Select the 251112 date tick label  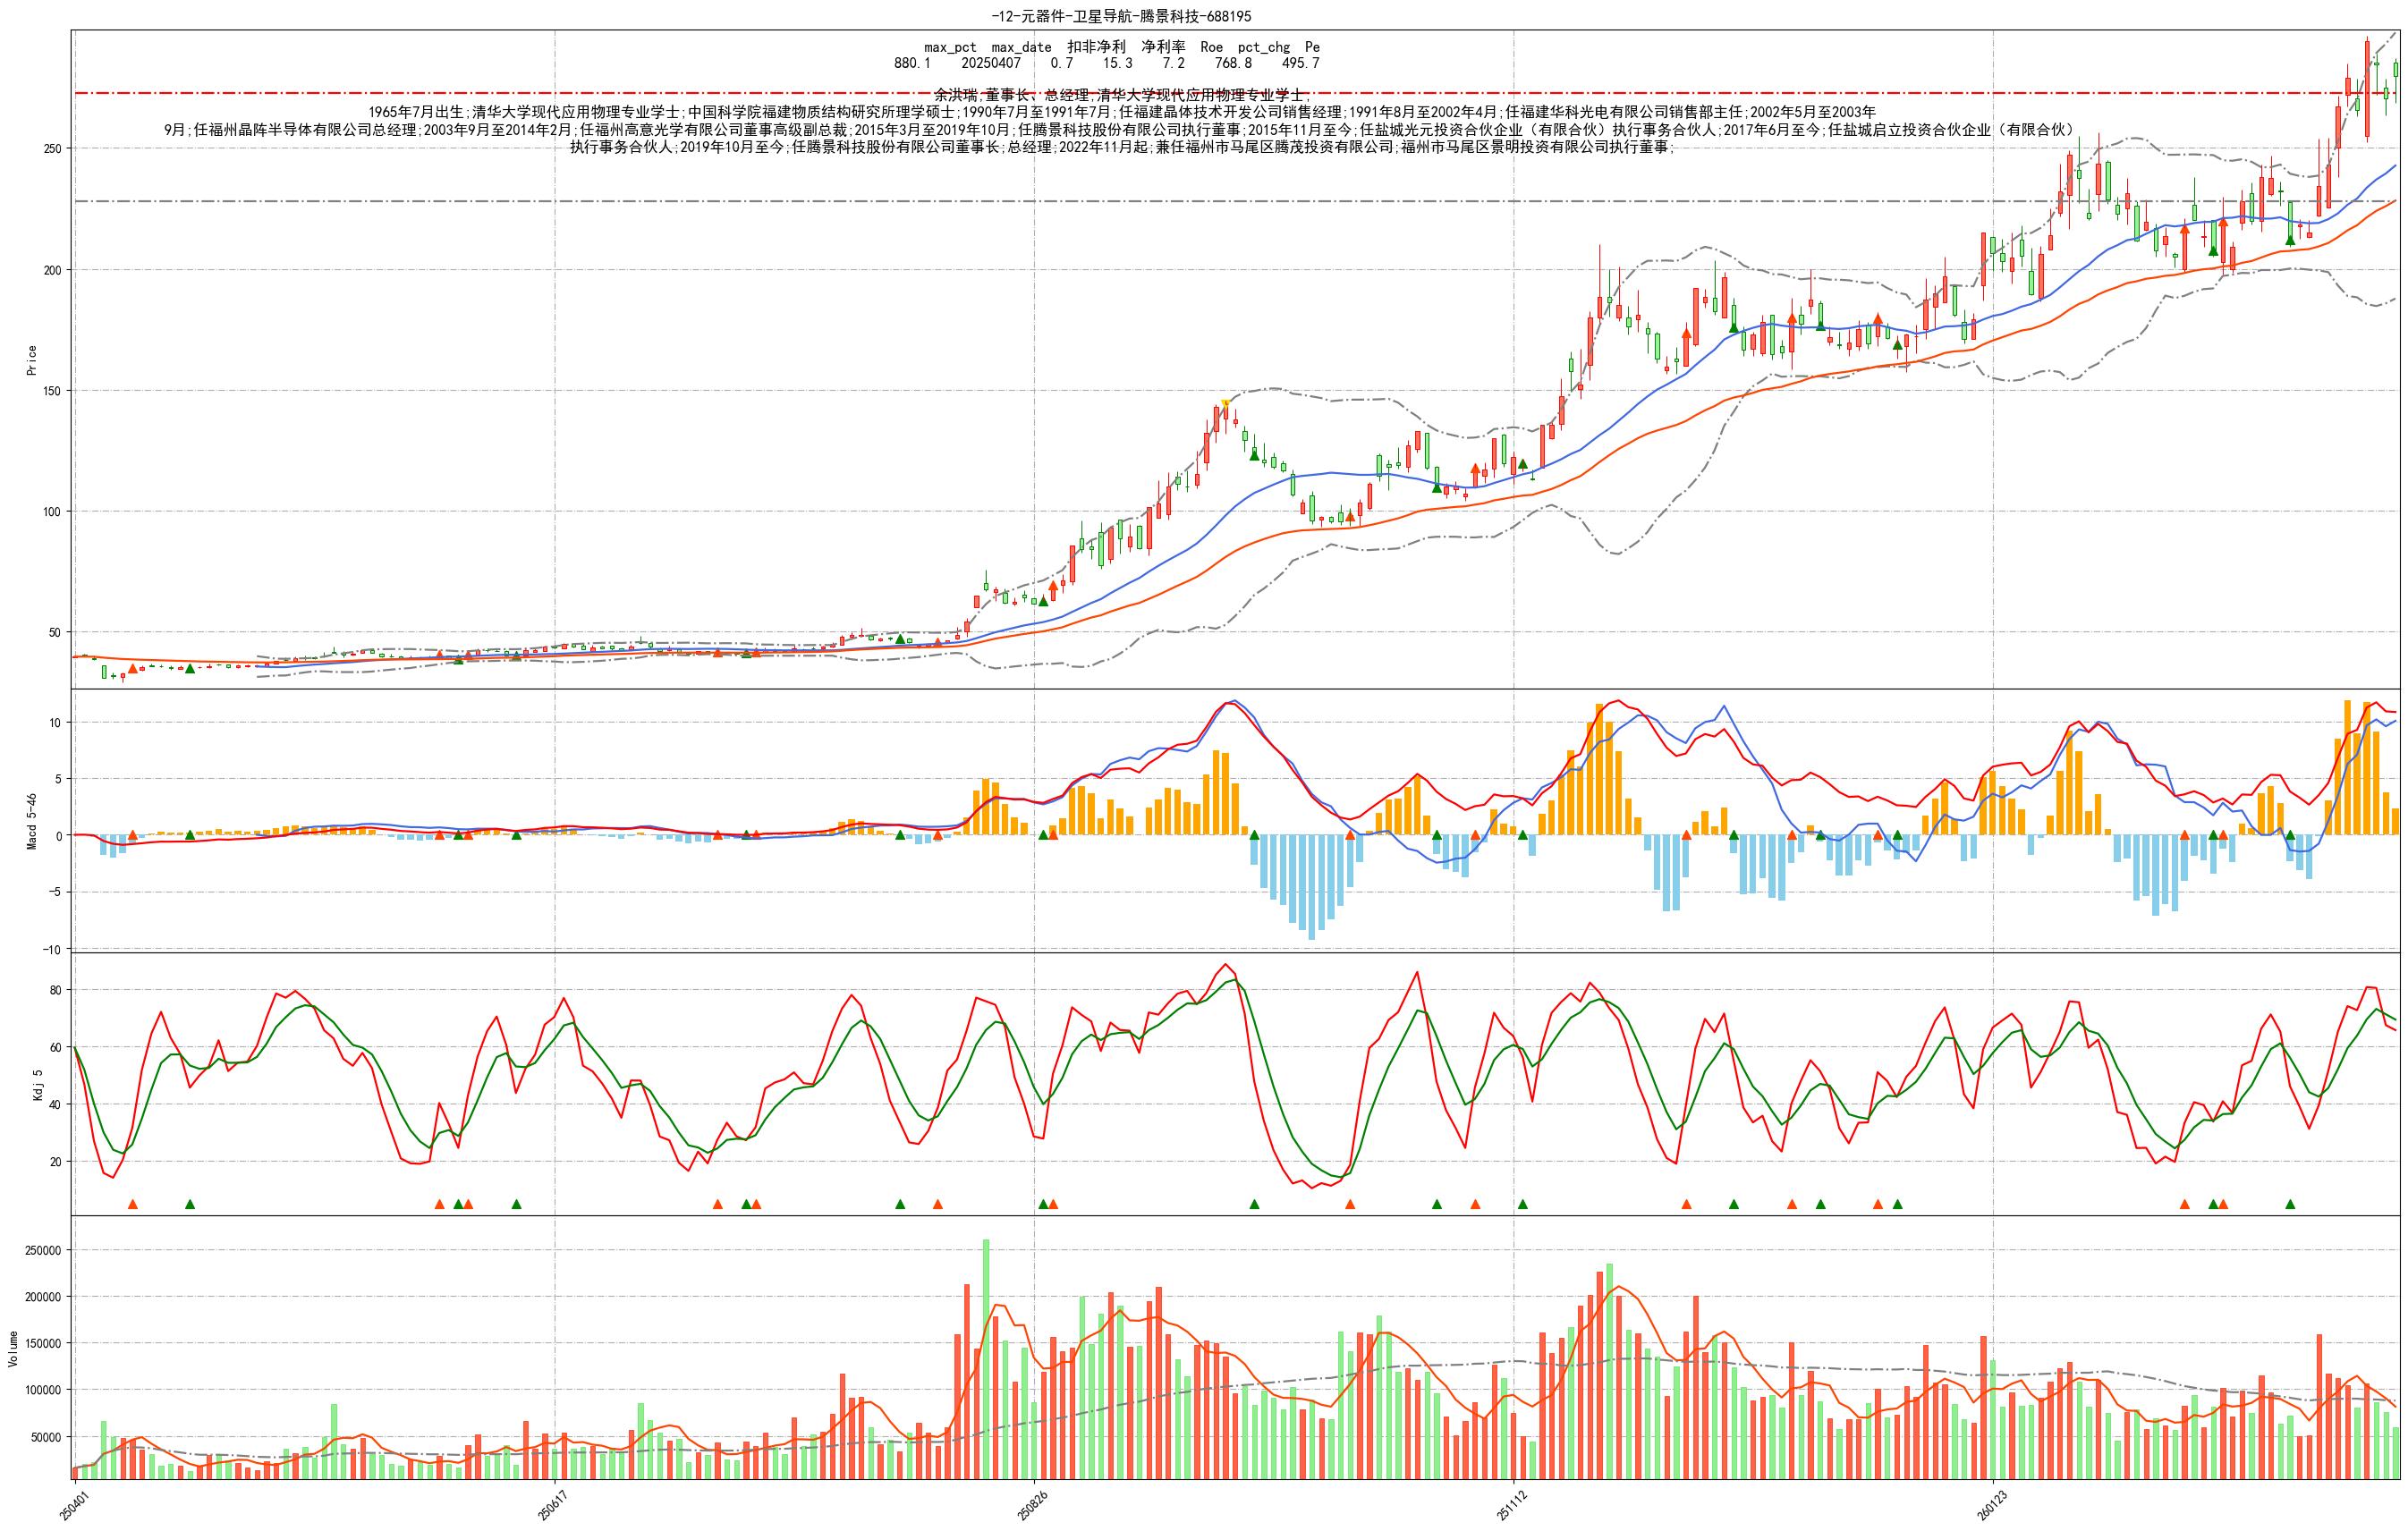coord(1511,1505)
